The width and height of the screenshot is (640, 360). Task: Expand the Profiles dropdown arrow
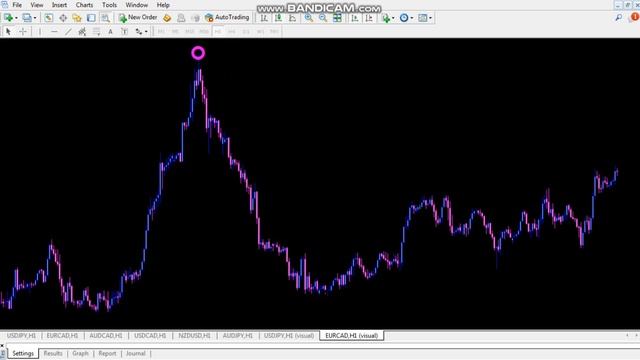35,18
